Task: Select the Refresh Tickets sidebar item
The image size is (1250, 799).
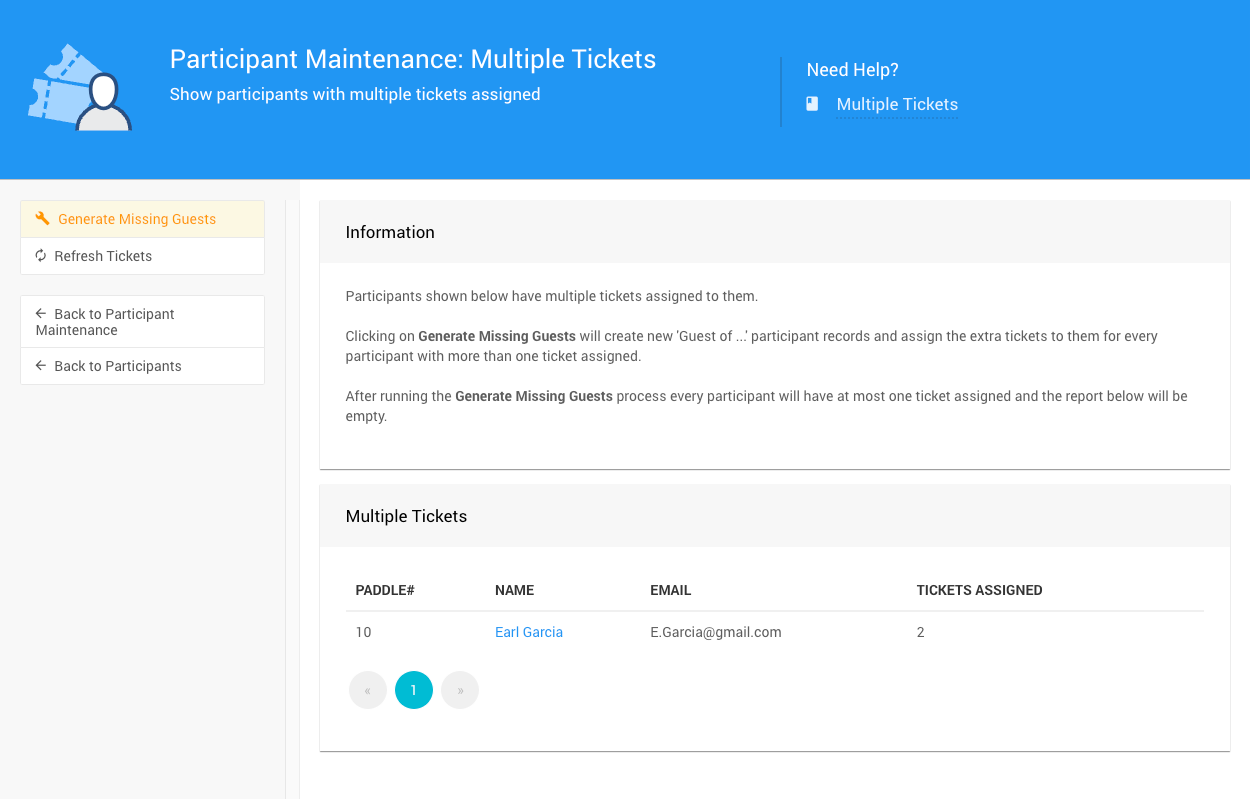Action: [103, 256]
